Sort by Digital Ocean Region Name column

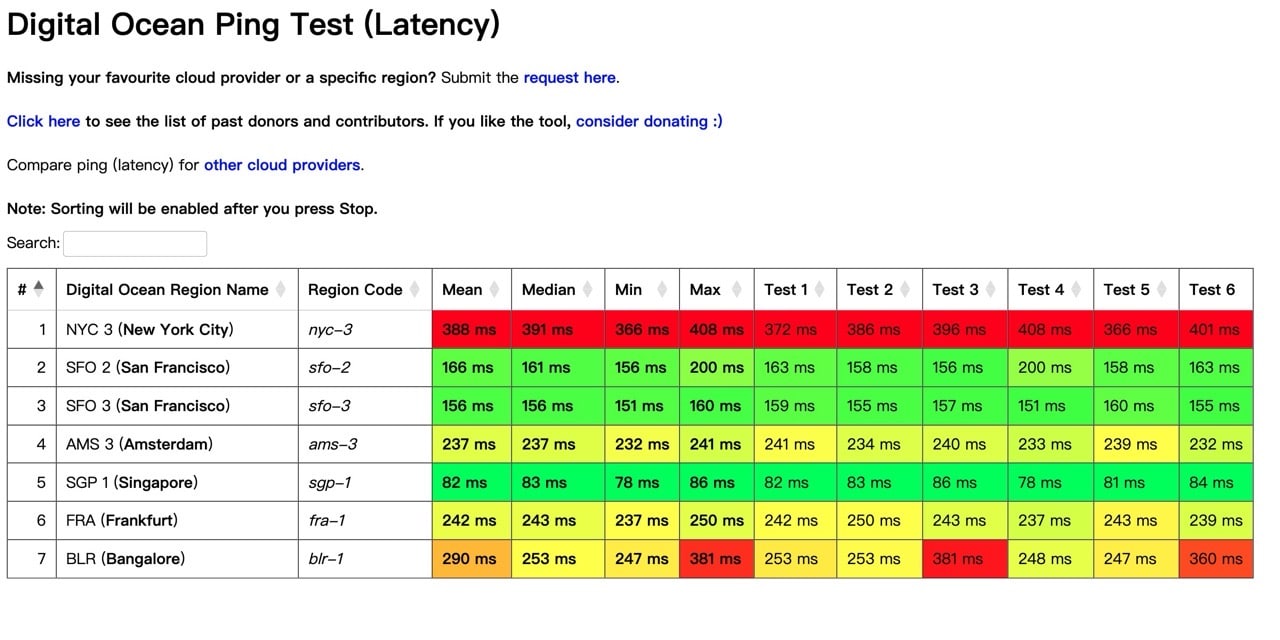coord(177,289)
